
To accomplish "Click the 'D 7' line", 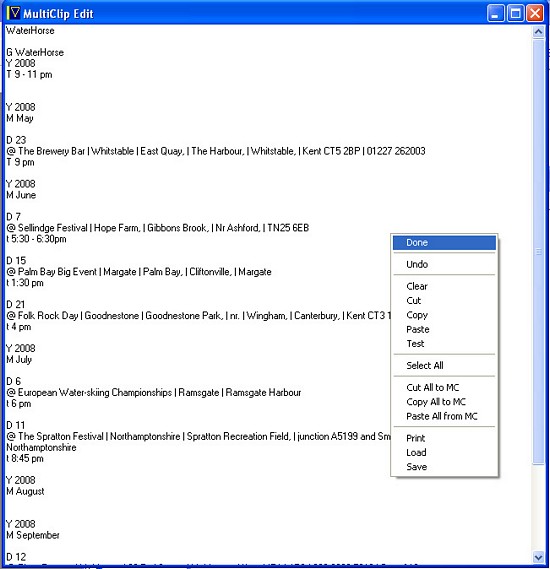I will coord(13,217).
